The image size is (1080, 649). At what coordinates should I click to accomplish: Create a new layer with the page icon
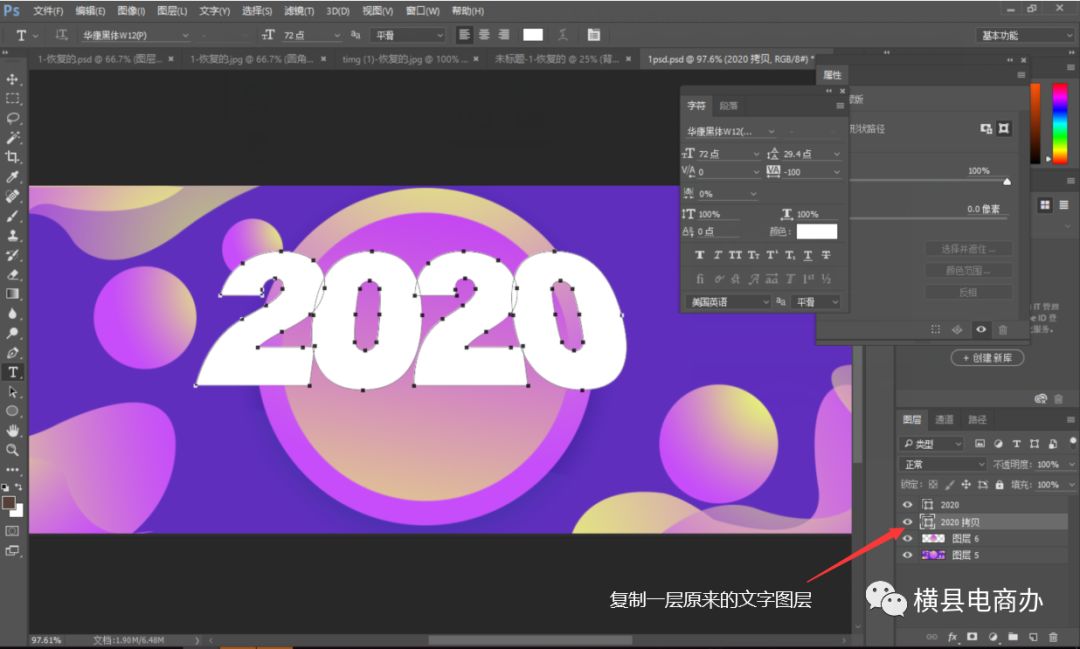tap(1033, 637)
